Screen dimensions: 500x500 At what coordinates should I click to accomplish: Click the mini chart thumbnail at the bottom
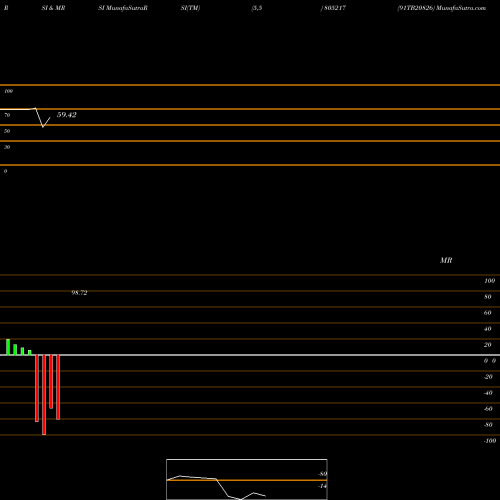[247, 479]
